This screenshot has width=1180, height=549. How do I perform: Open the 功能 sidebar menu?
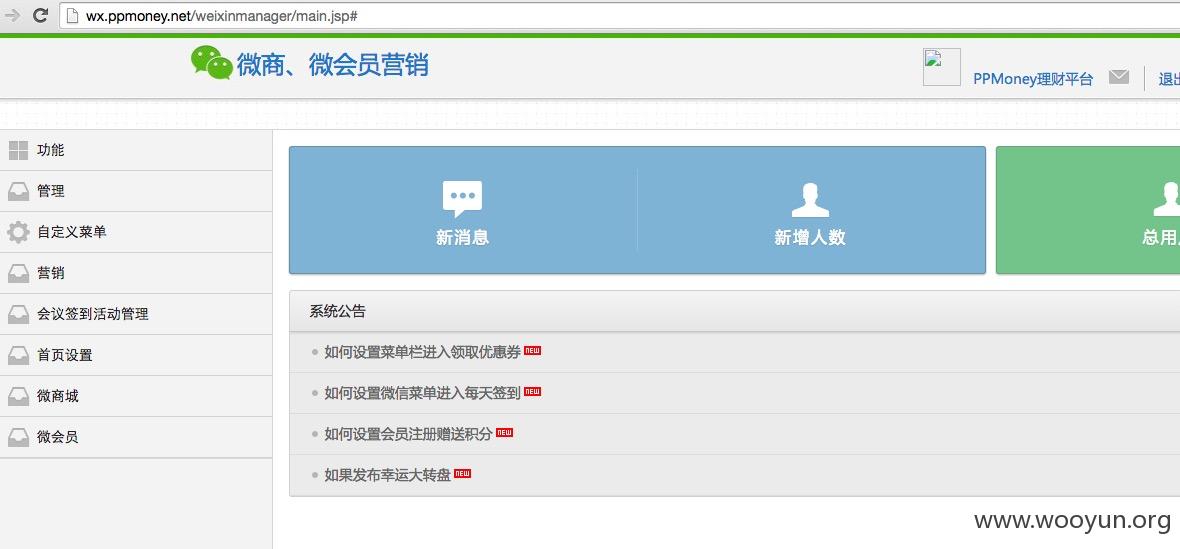[136, 150]
